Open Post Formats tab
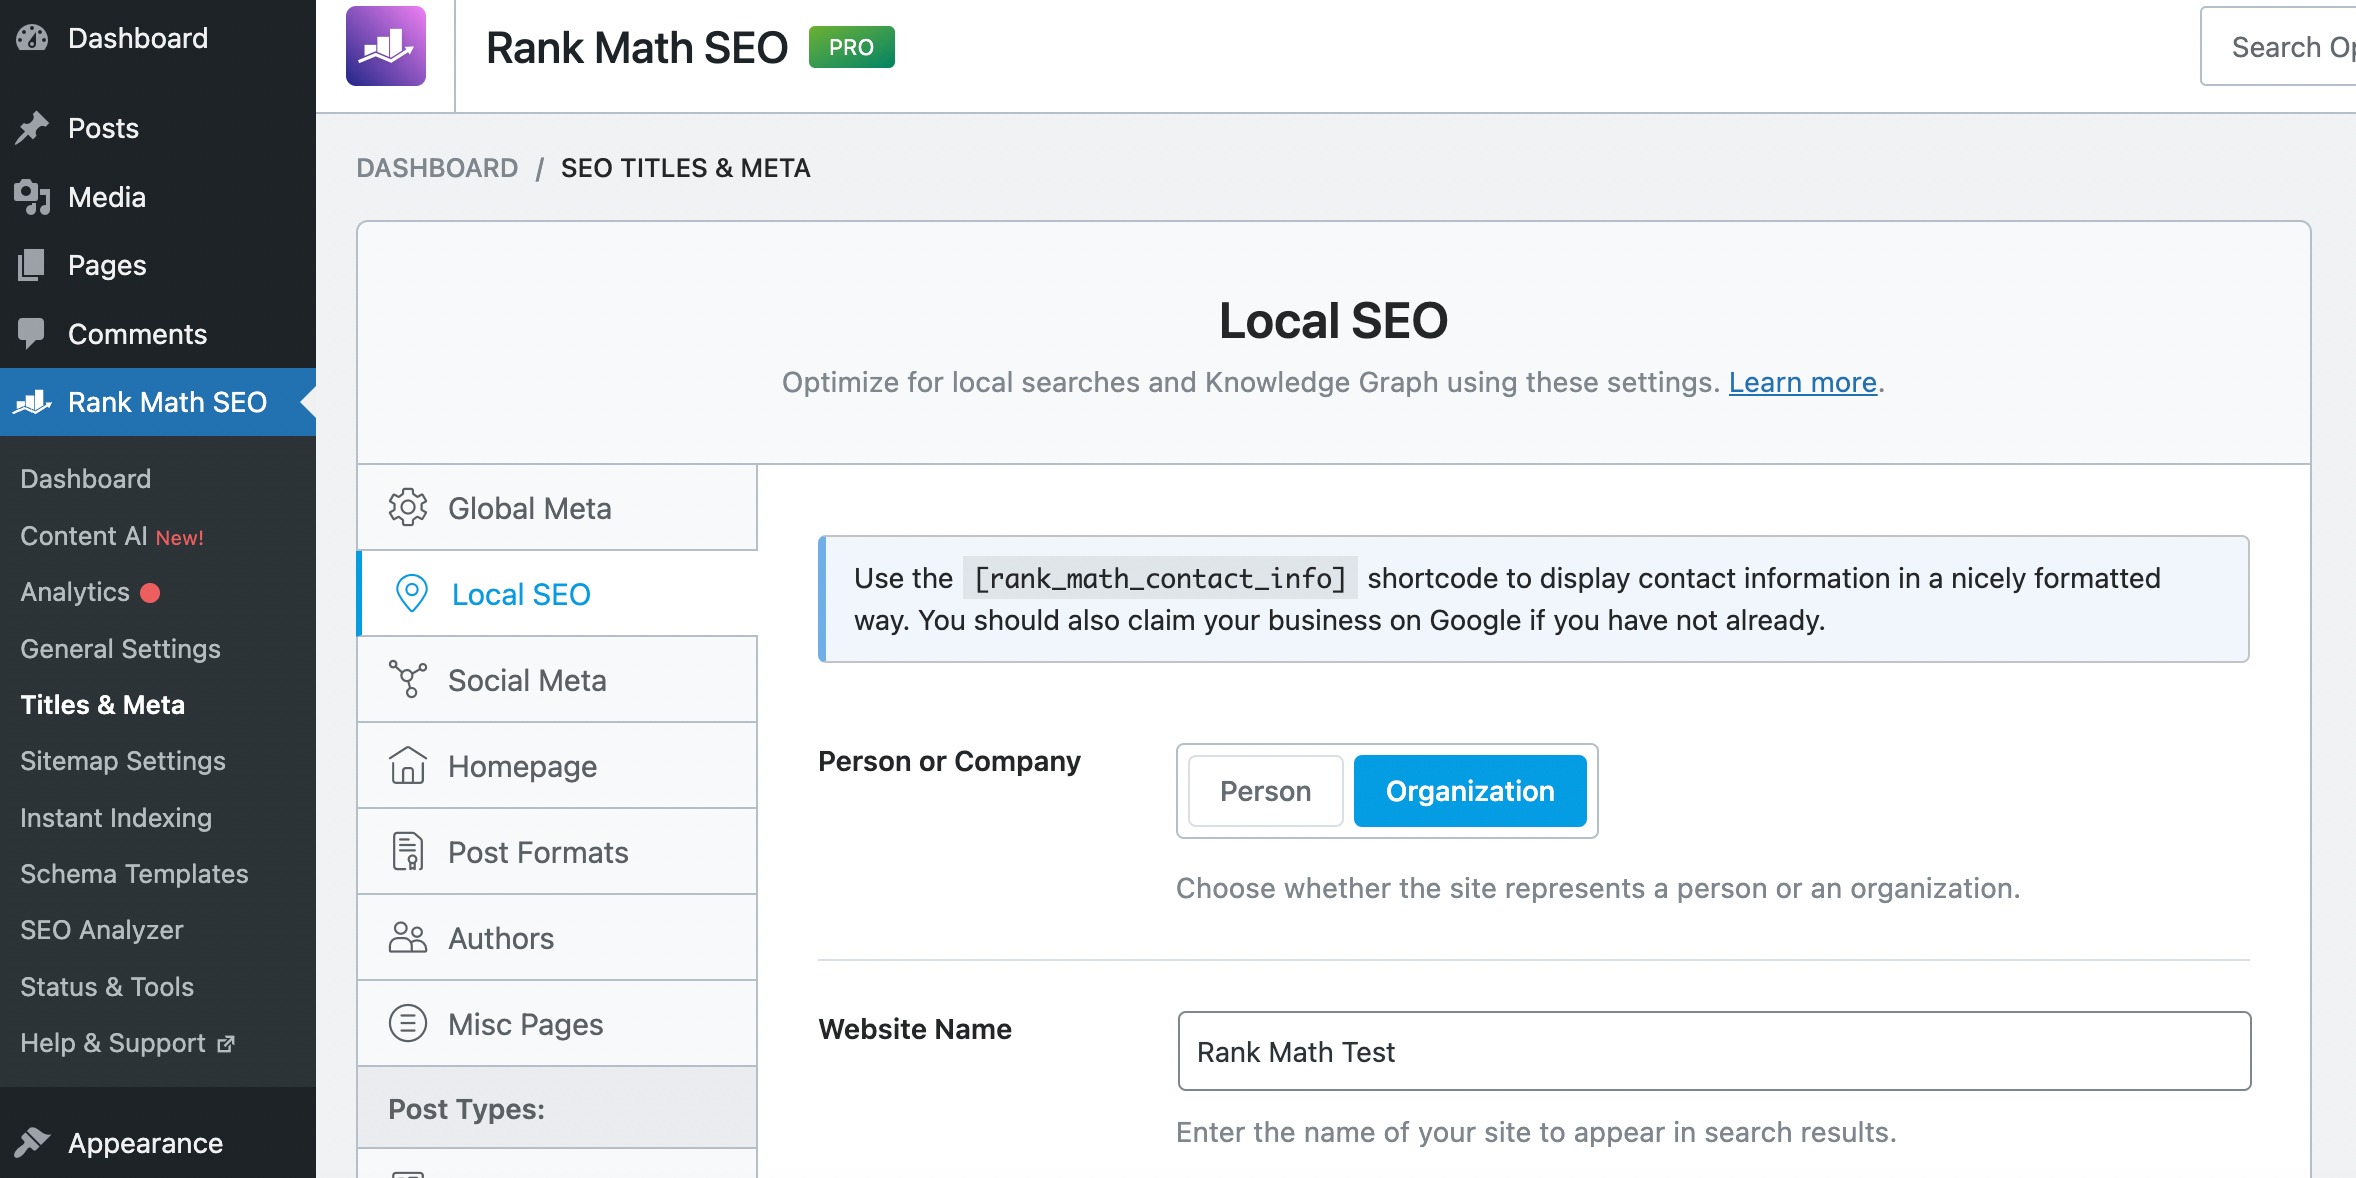The height and width of the screenshot is (1178, 2356). (x=557, y=852)
